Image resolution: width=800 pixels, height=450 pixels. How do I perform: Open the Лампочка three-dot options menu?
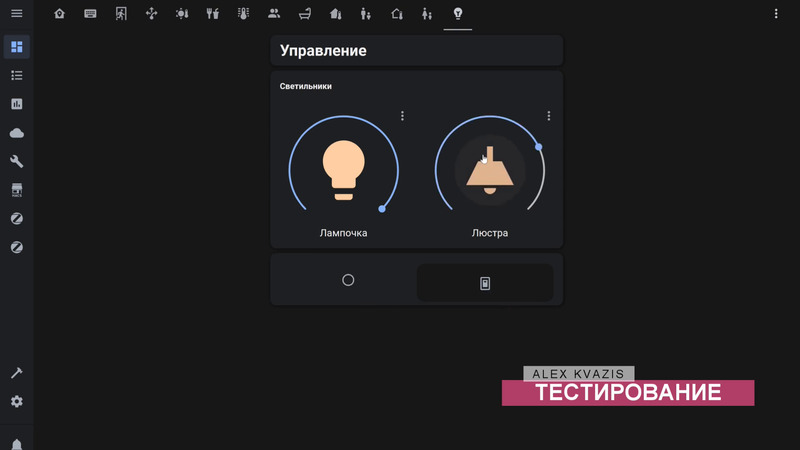403,116
